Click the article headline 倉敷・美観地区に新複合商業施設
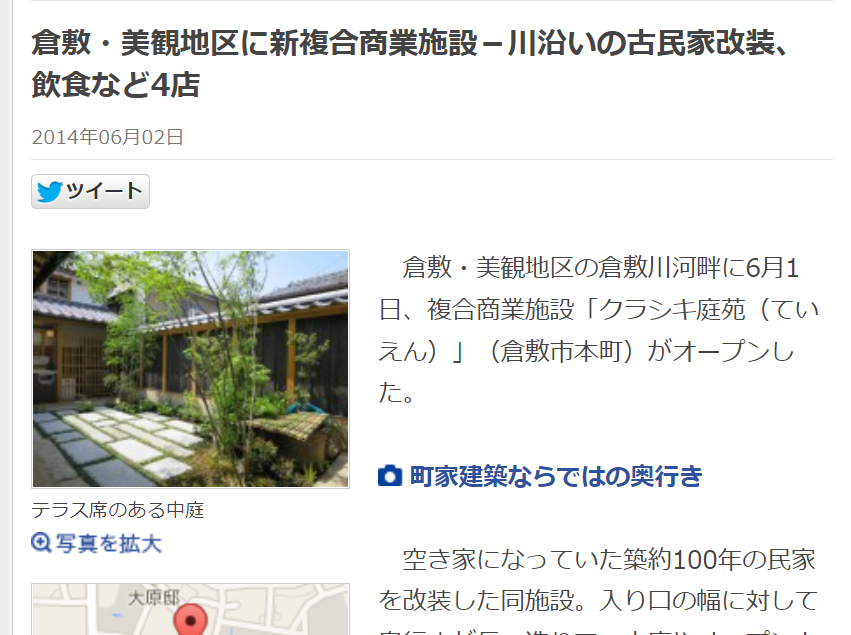The width and height of the screenshot is (851, 635). click(254, 43)
